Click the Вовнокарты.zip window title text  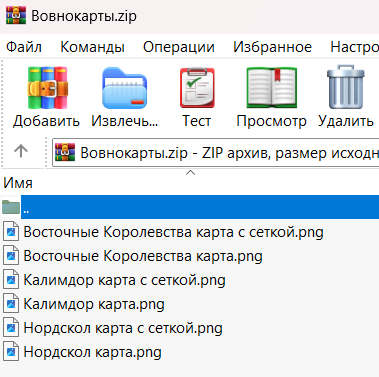click(84, 16)
